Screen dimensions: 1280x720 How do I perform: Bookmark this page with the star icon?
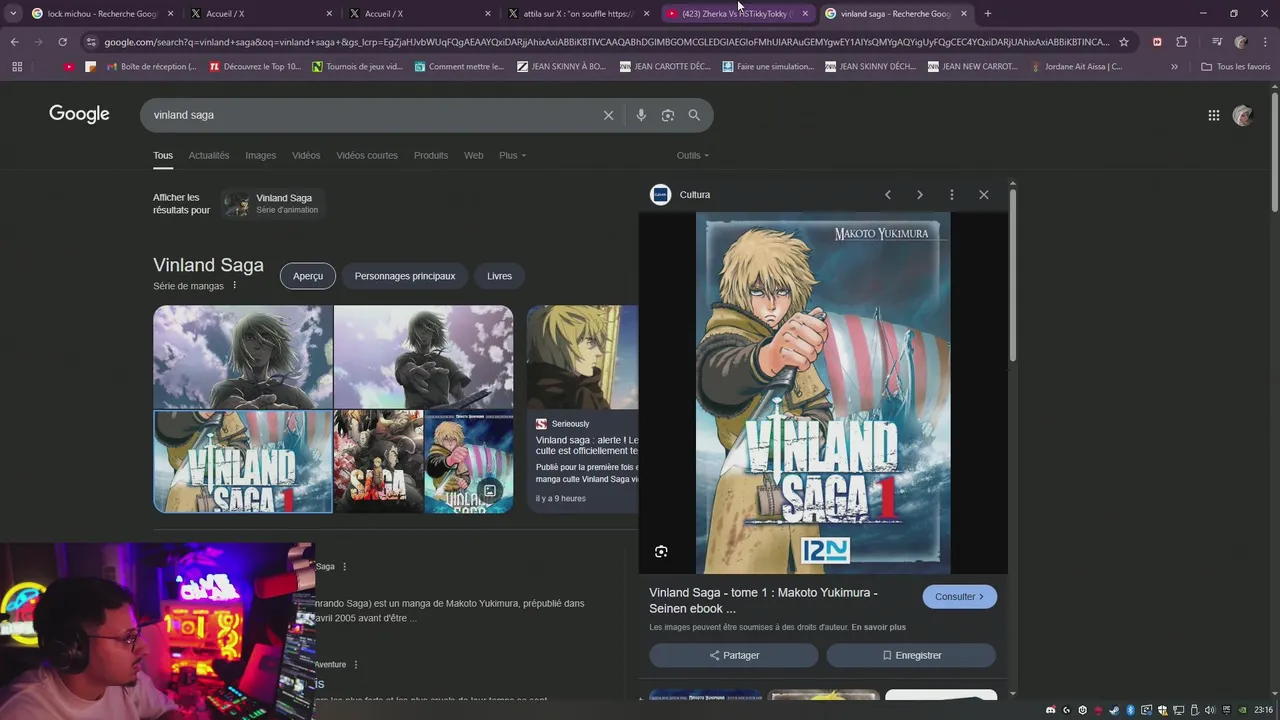1124,42
